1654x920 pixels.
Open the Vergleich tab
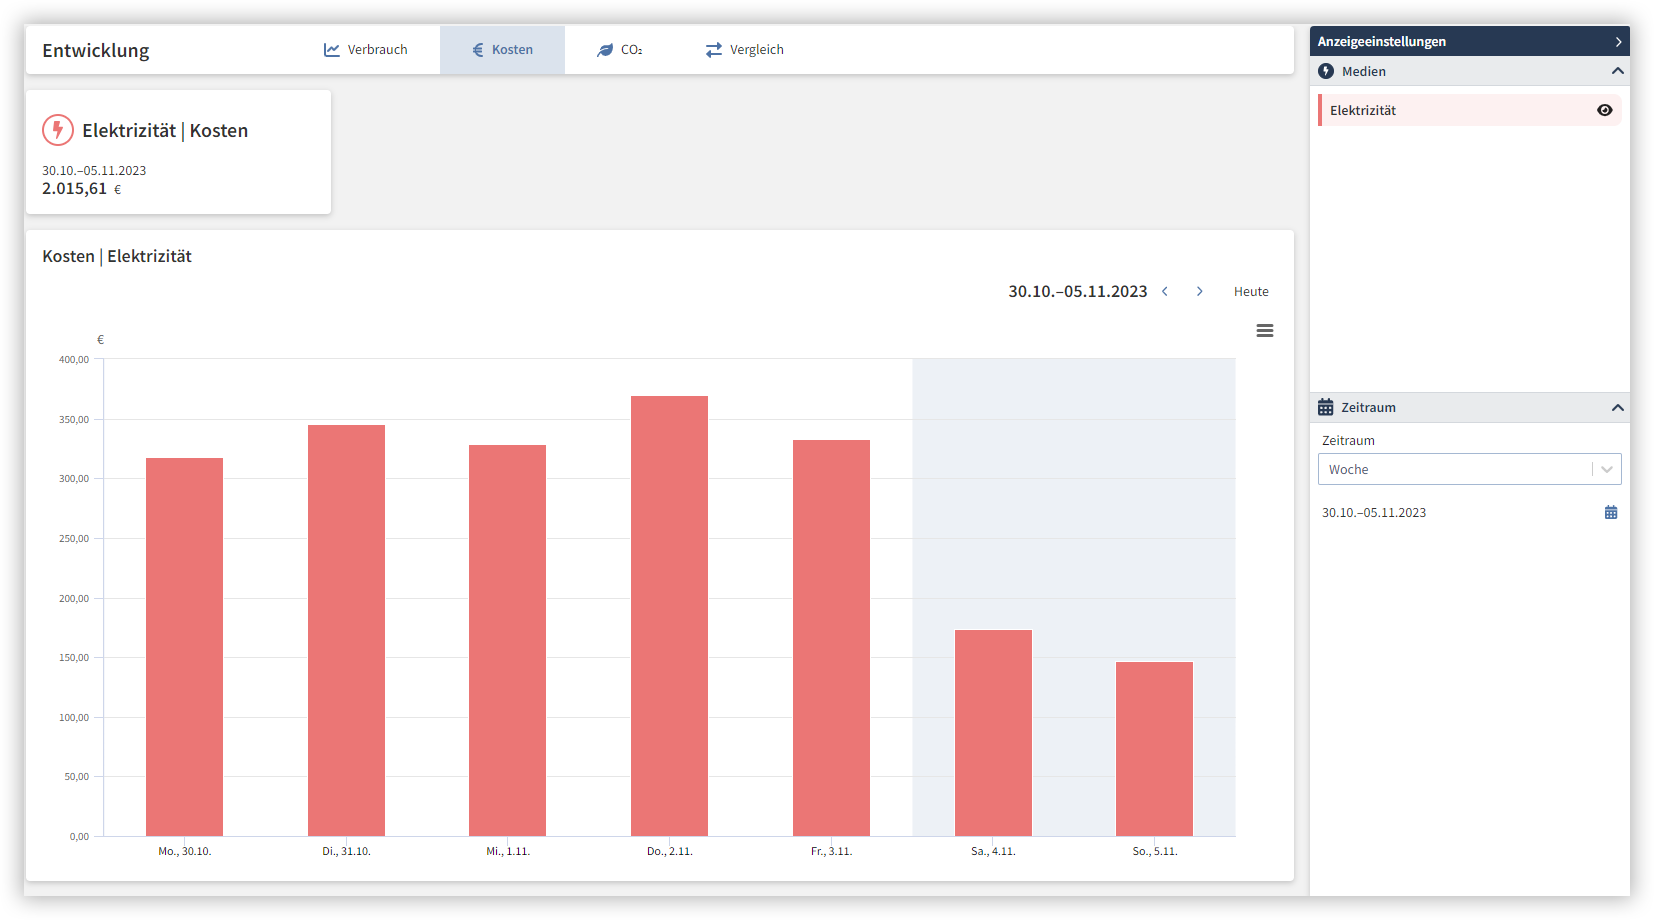[745, 50]
